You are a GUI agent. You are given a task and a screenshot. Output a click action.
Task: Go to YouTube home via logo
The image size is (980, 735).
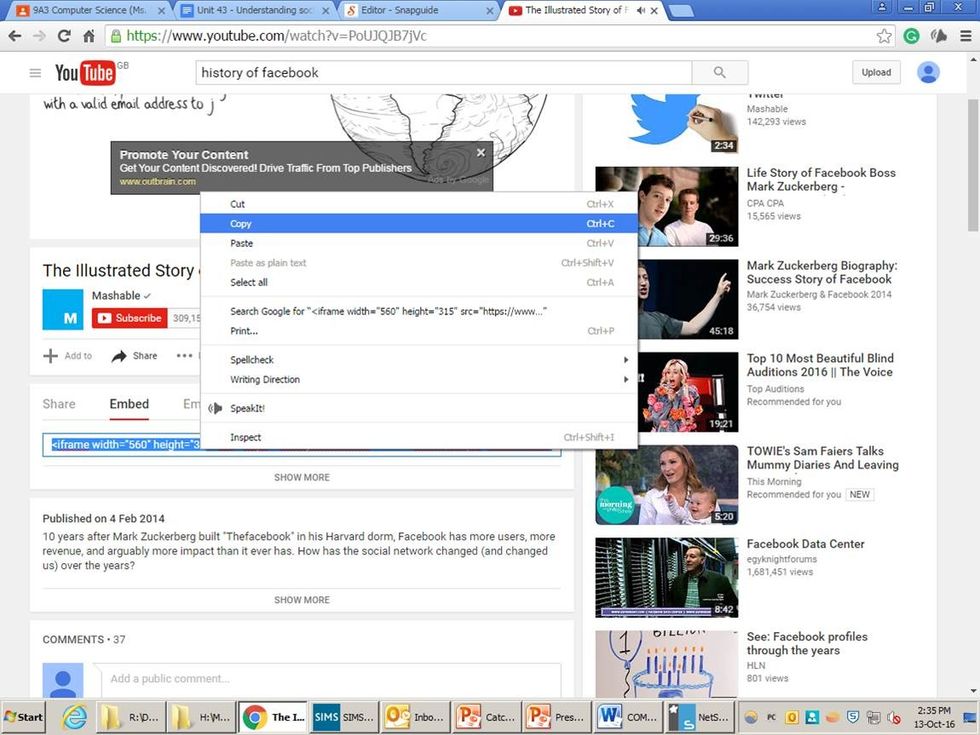pos(85,73)
